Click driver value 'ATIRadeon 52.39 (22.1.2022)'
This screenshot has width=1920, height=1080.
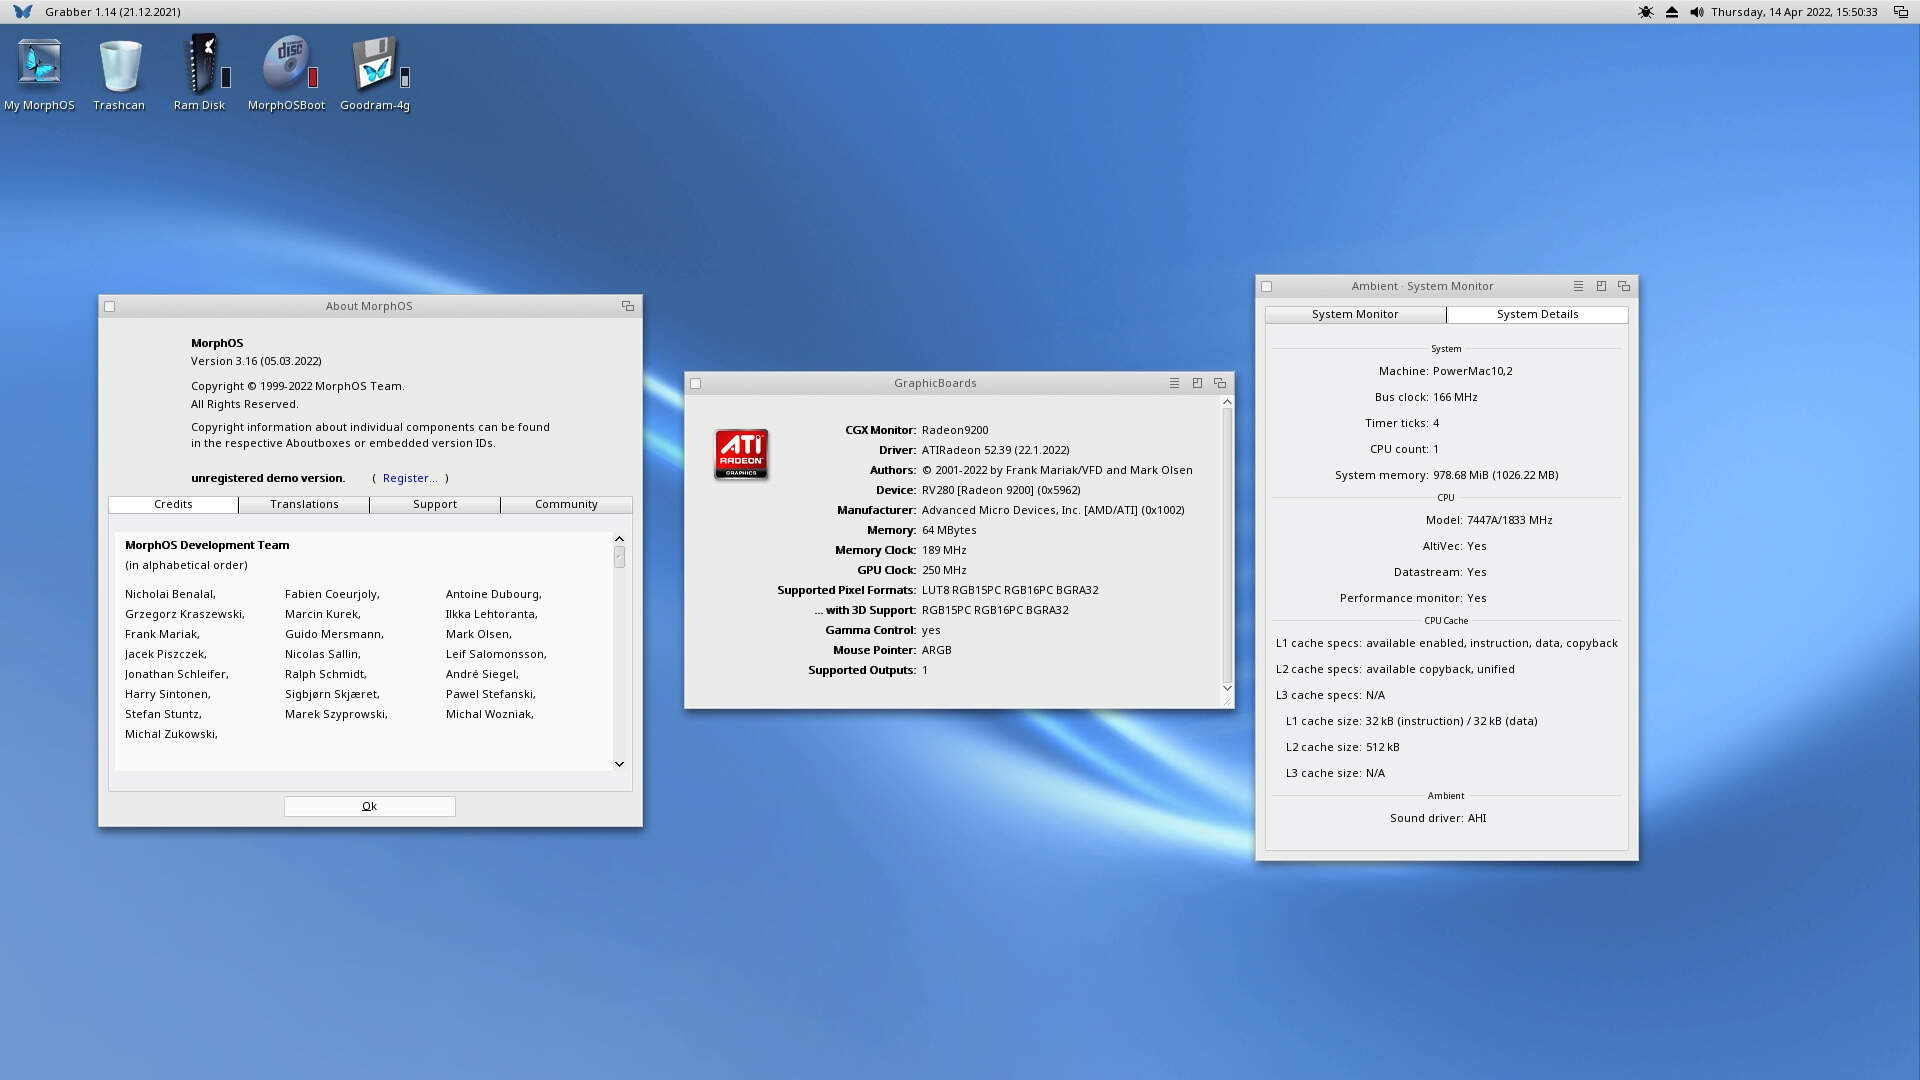(996, 450)
